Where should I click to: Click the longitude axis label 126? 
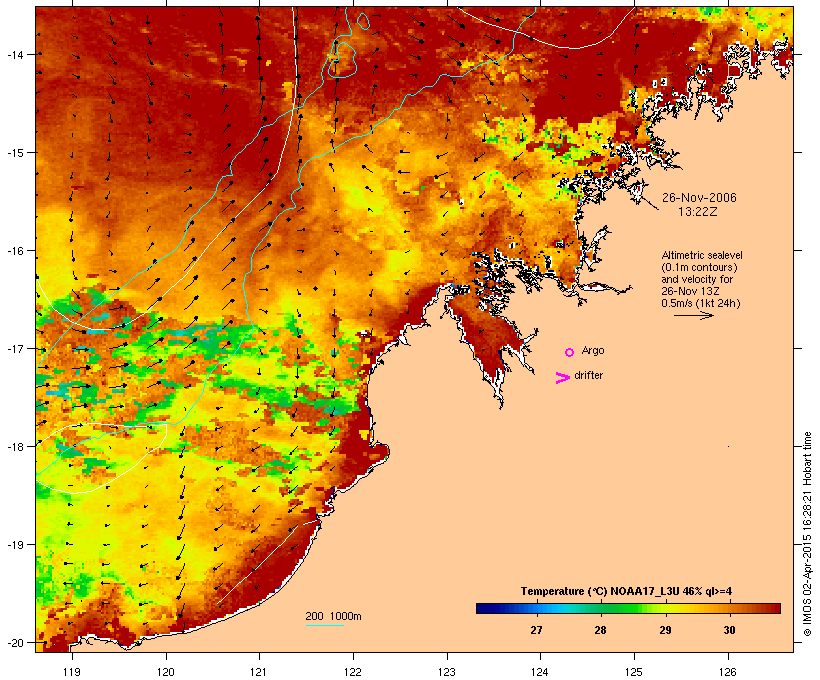click(x=728, y=672)
